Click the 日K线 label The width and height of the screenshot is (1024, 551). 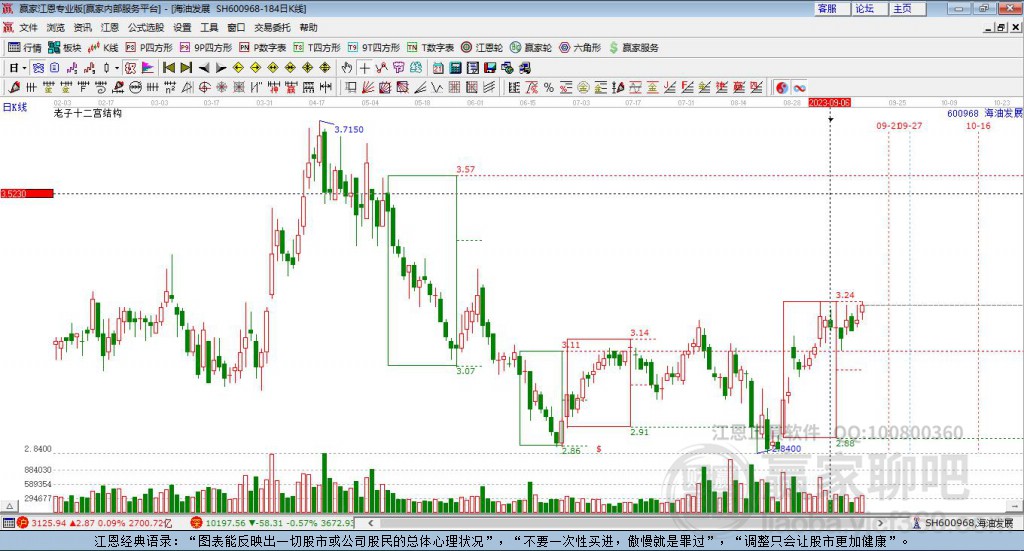coord(14,107)
